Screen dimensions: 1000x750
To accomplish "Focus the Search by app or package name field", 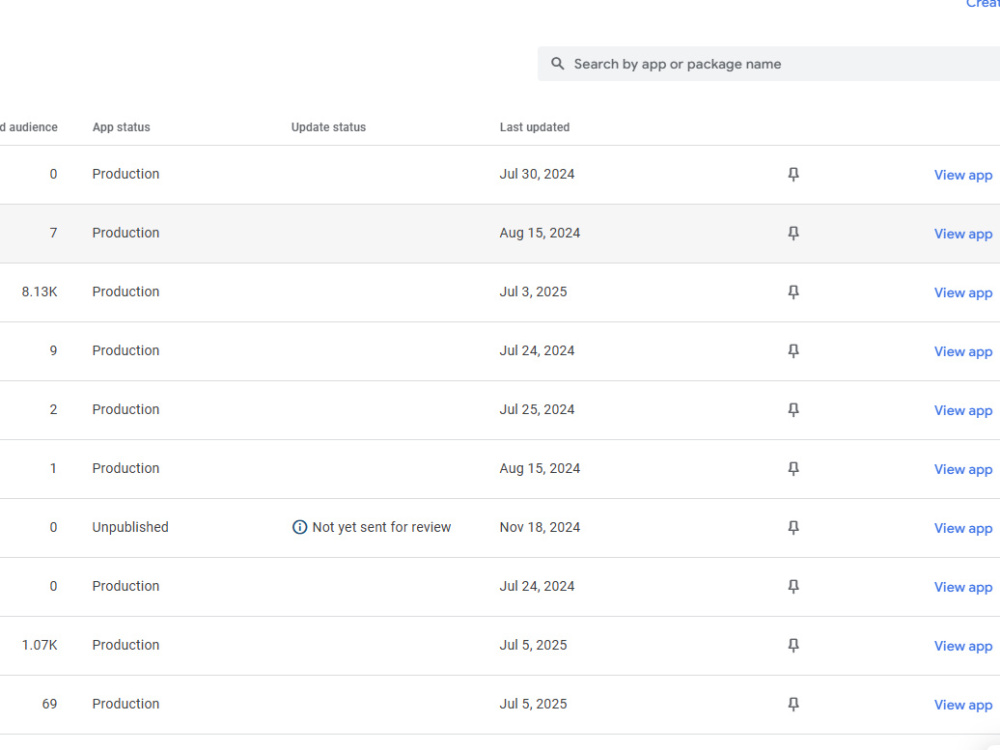I will point(768,64).
